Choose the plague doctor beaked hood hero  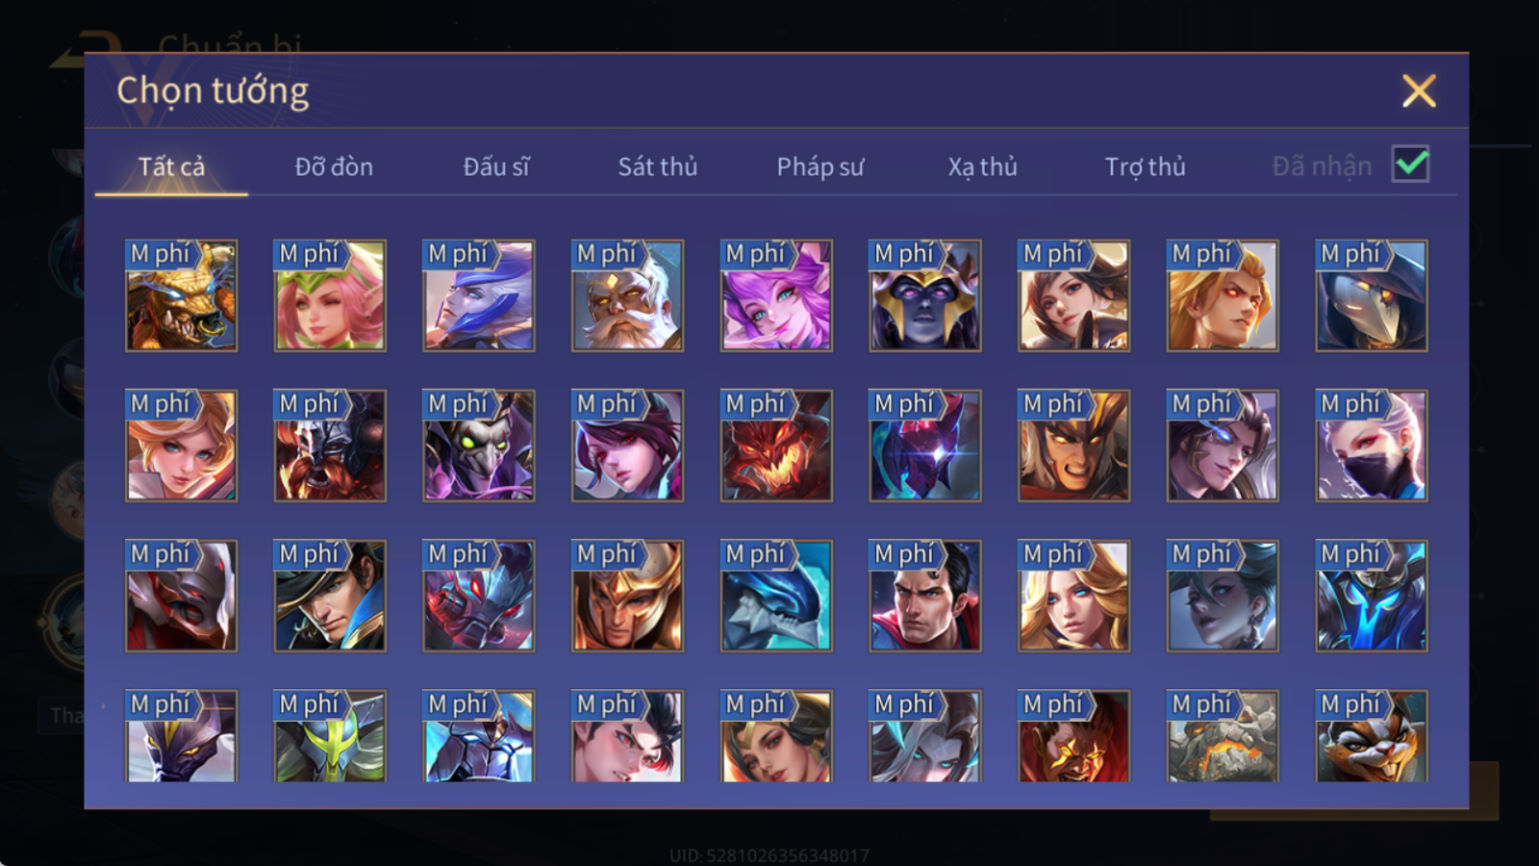[1371, 295]
